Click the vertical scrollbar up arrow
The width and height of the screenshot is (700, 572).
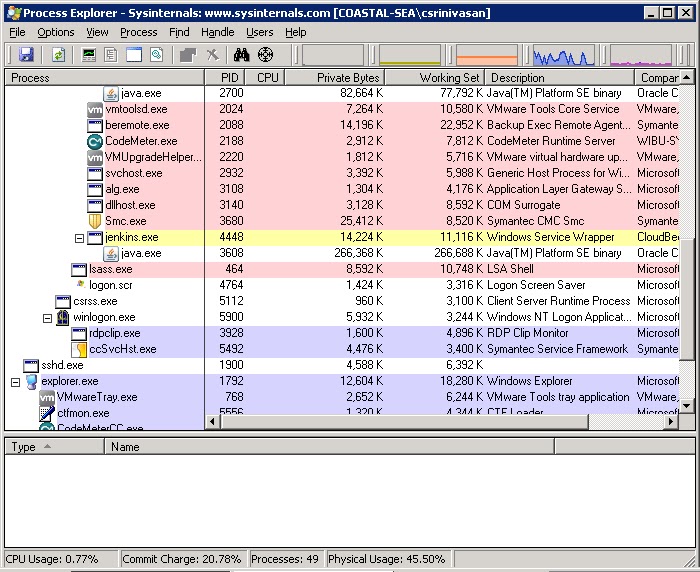point(687,77)
